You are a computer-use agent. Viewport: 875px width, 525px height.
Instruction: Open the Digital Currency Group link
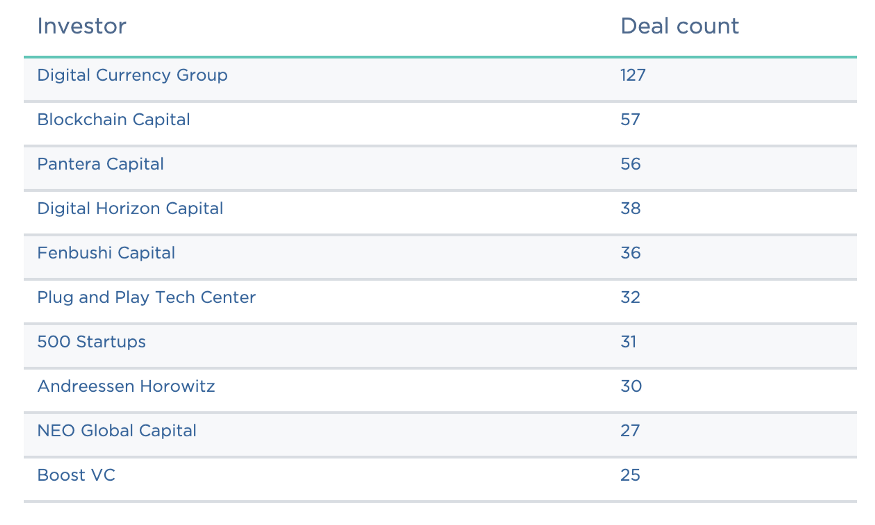(132, 76)
